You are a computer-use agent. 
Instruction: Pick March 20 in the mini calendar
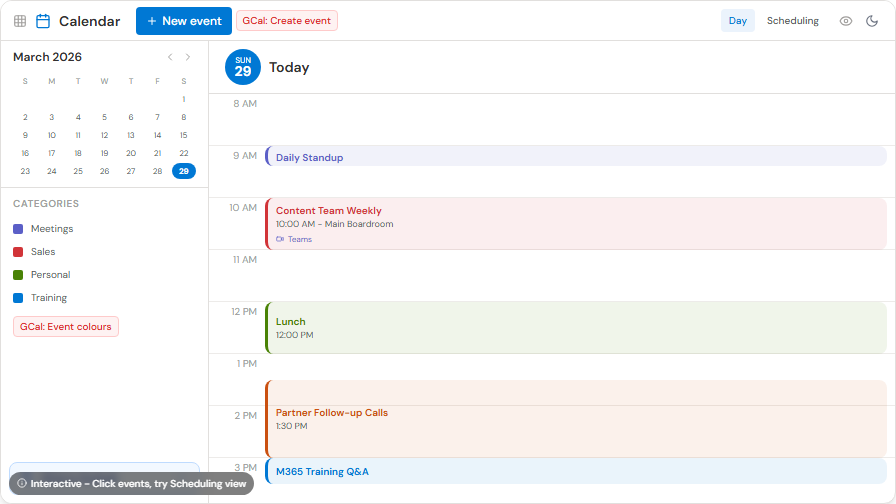(x=131, y=153)
